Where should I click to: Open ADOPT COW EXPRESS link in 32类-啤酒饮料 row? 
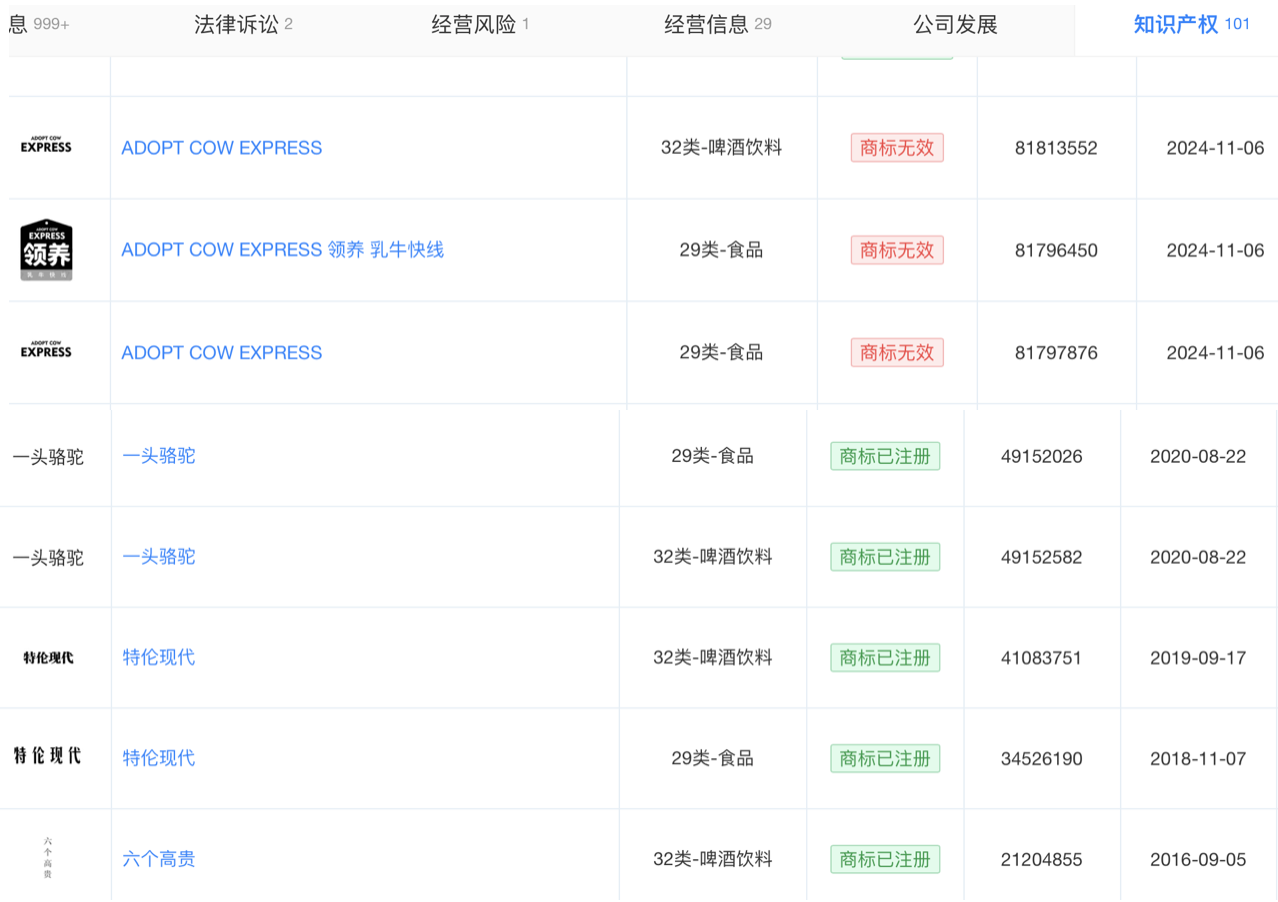point(221,148)
